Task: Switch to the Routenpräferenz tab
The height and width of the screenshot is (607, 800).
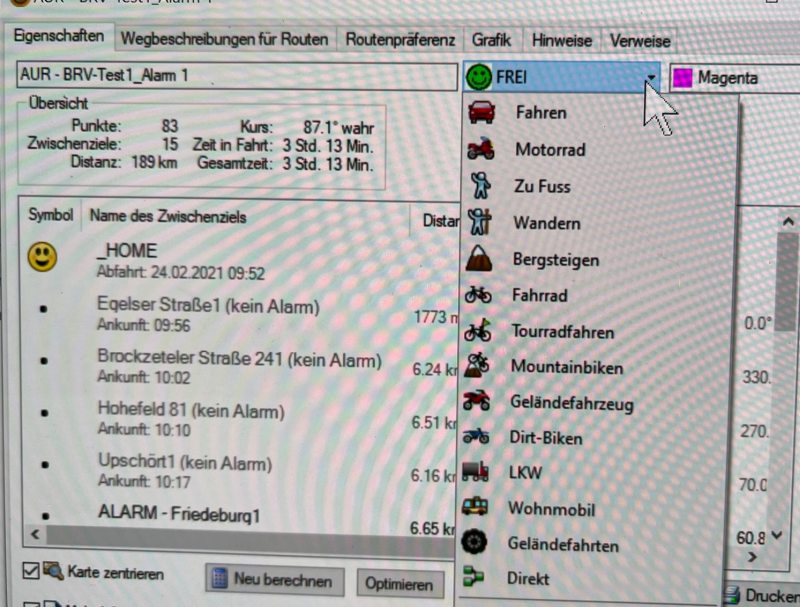Action: click(400, 40)
